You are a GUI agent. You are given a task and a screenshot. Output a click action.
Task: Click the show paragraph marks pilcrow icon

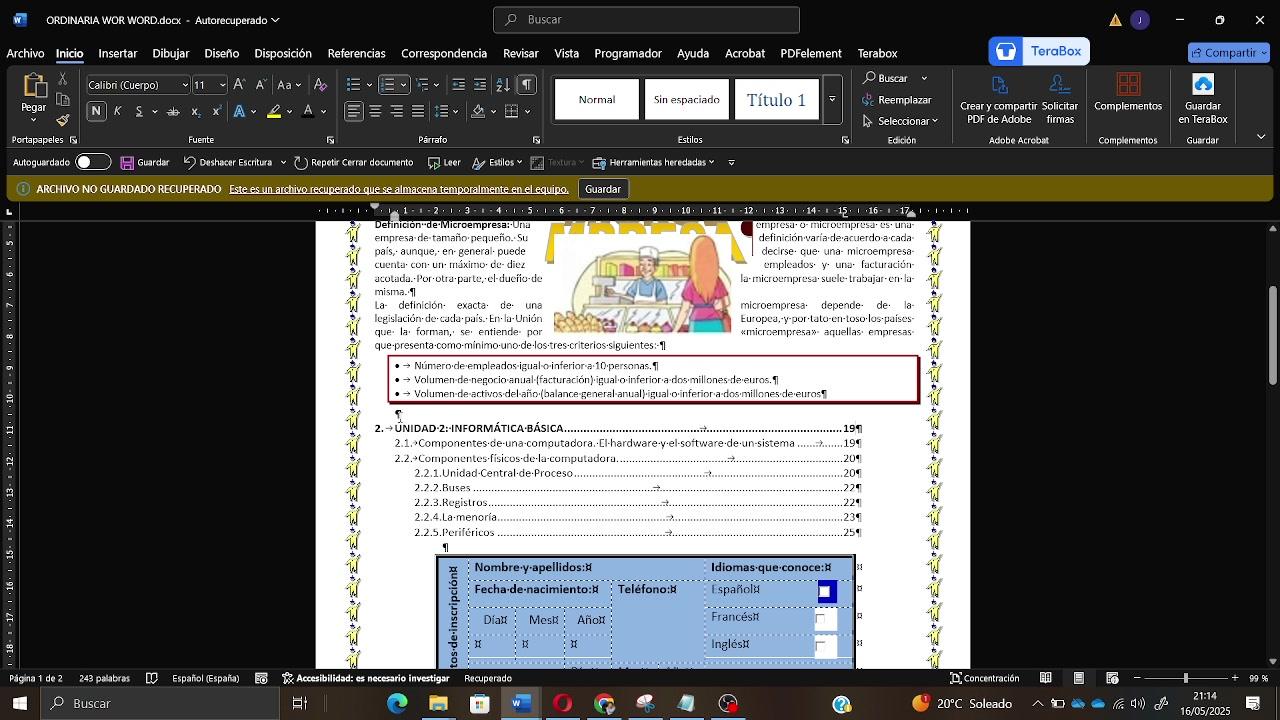[x=526, y=85]
